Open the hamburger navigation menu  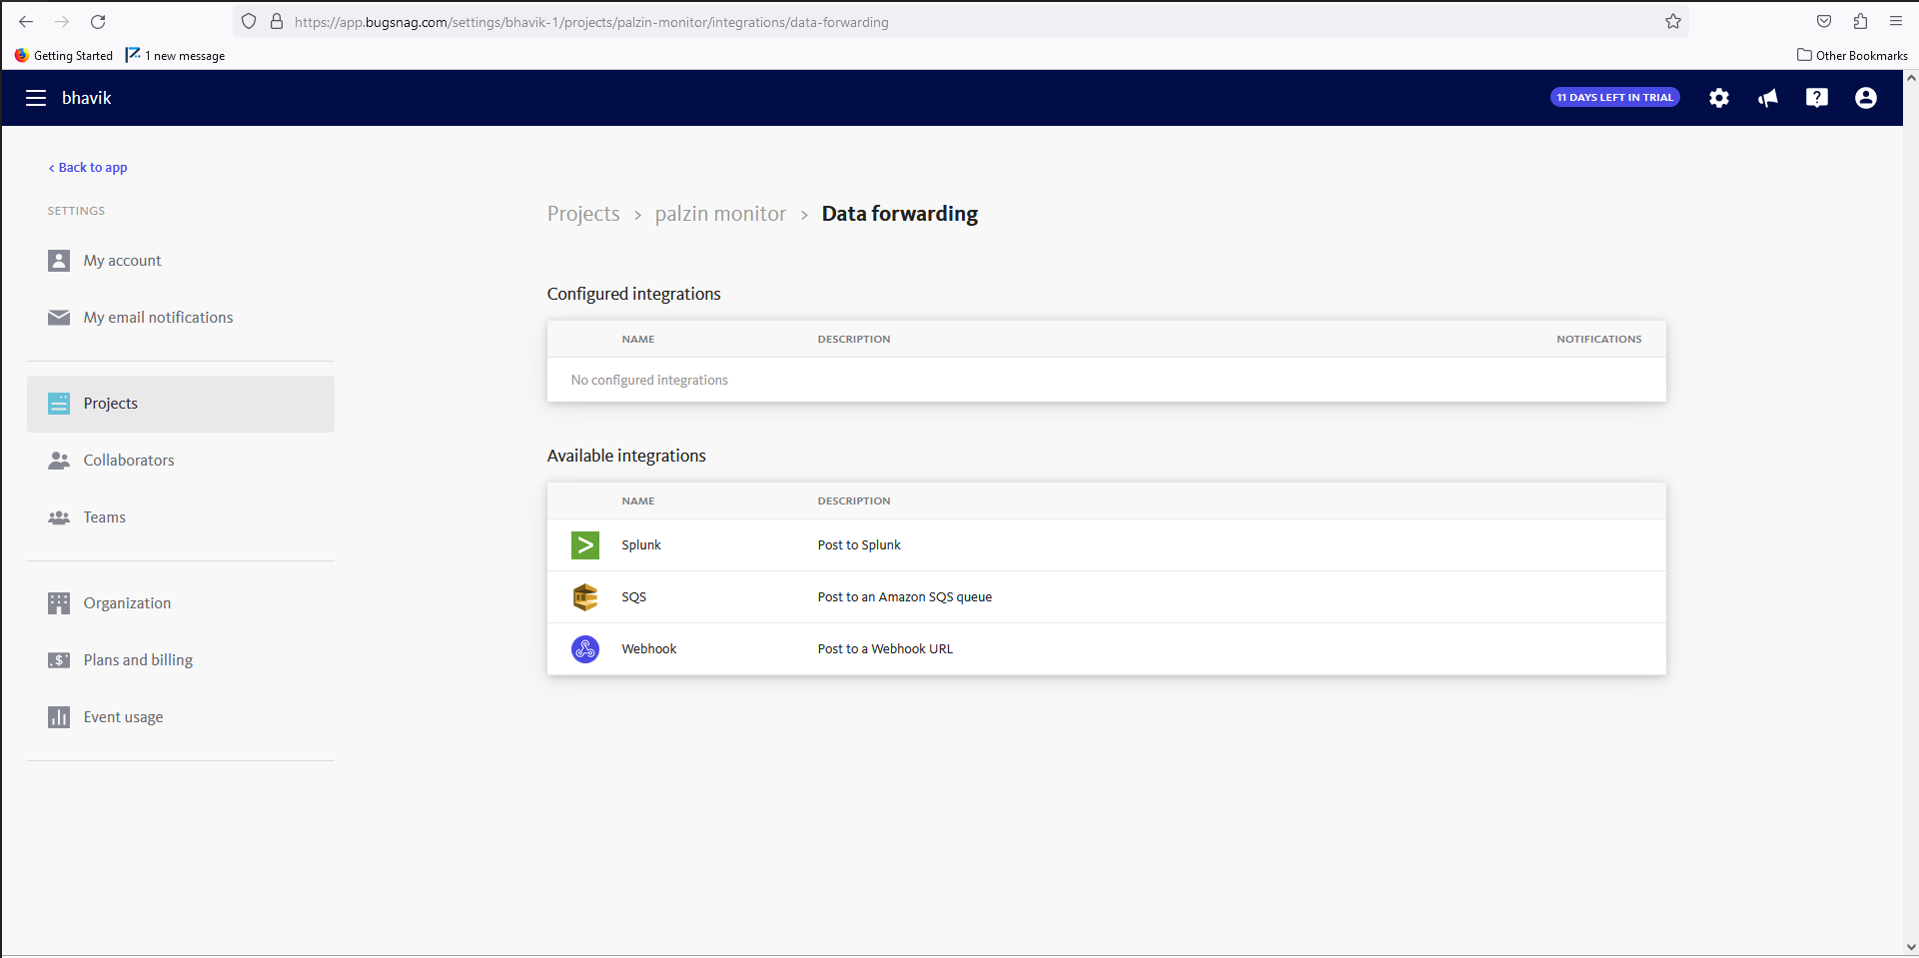tap(36, 98)
